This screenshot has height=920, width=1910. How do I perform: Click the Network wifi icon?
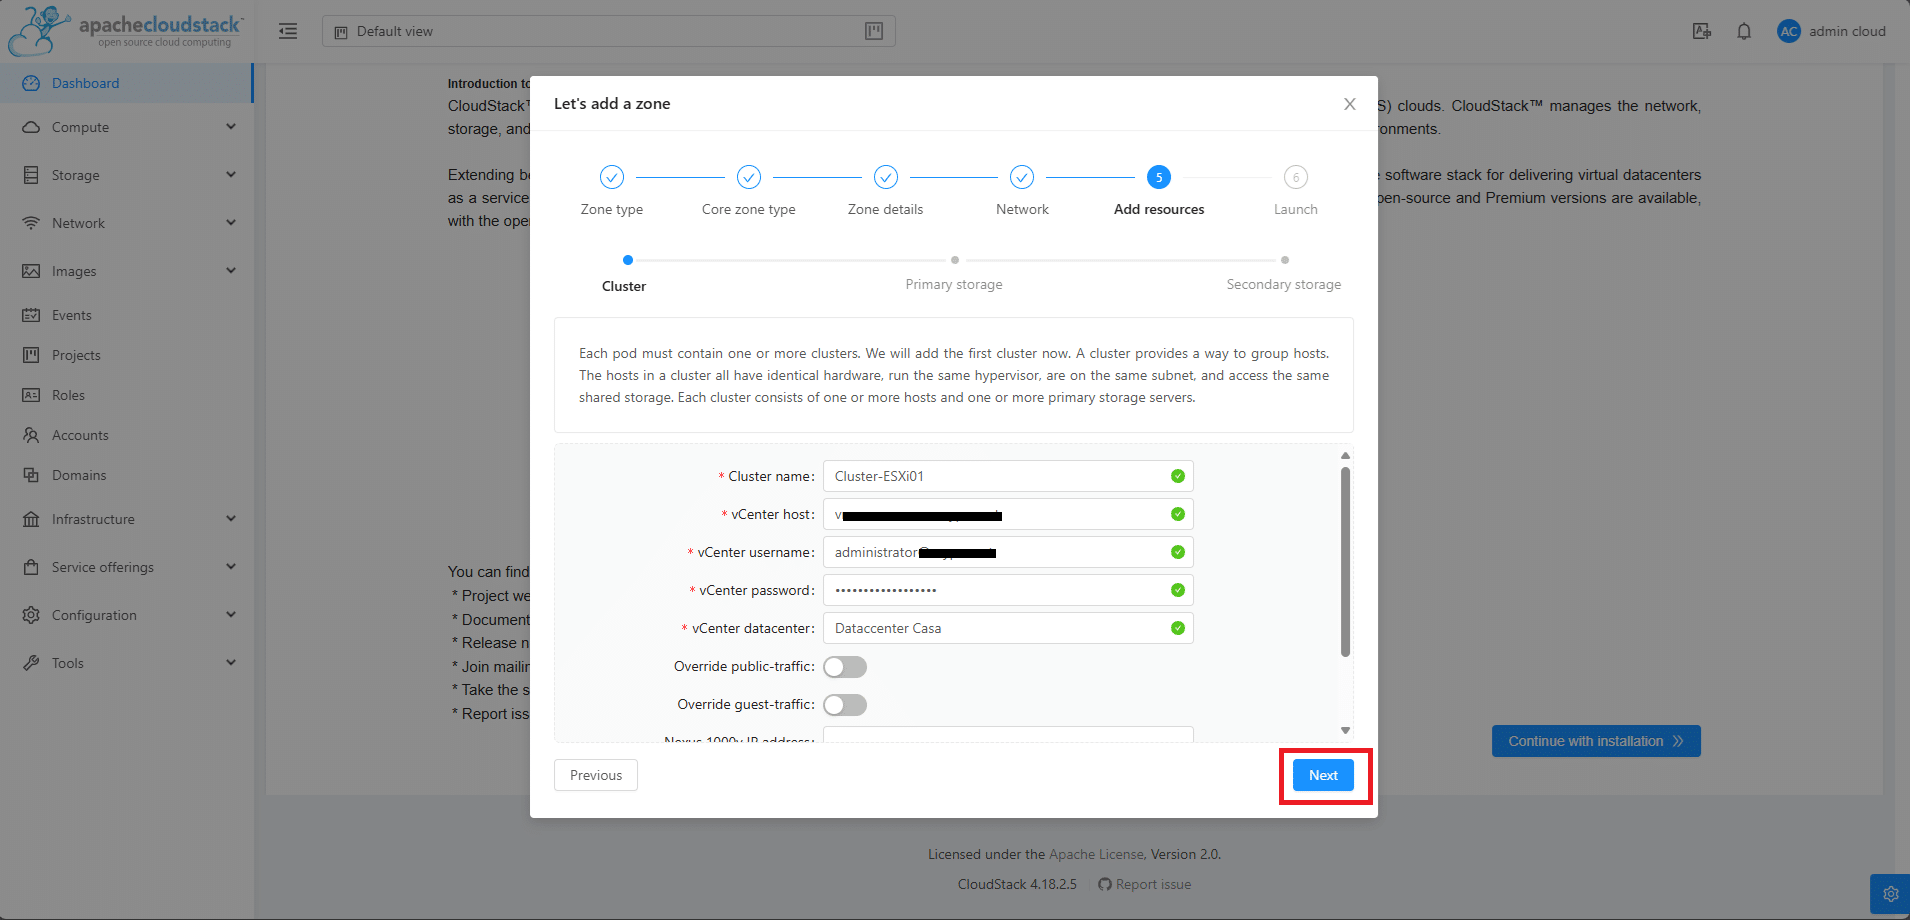pyautogui.click(x=31, y=223)
